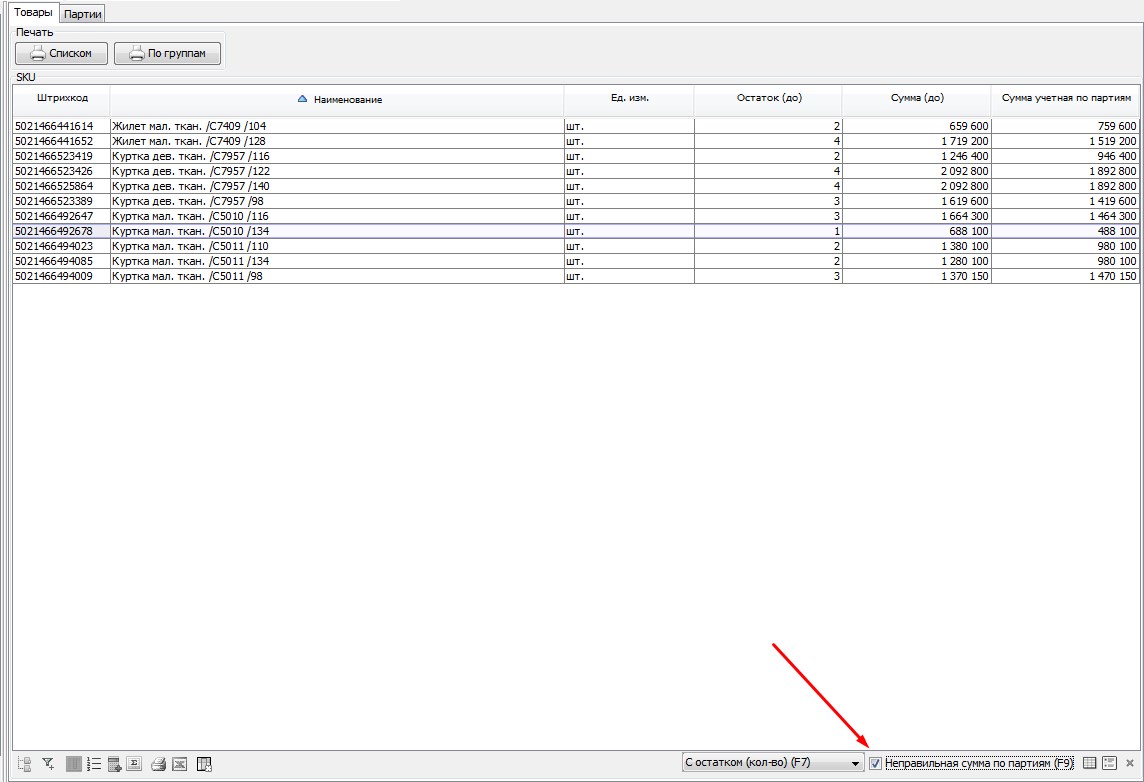Uncheck 'Неправильная сумма по партиям (F9)' checkbox

point(876,763)
